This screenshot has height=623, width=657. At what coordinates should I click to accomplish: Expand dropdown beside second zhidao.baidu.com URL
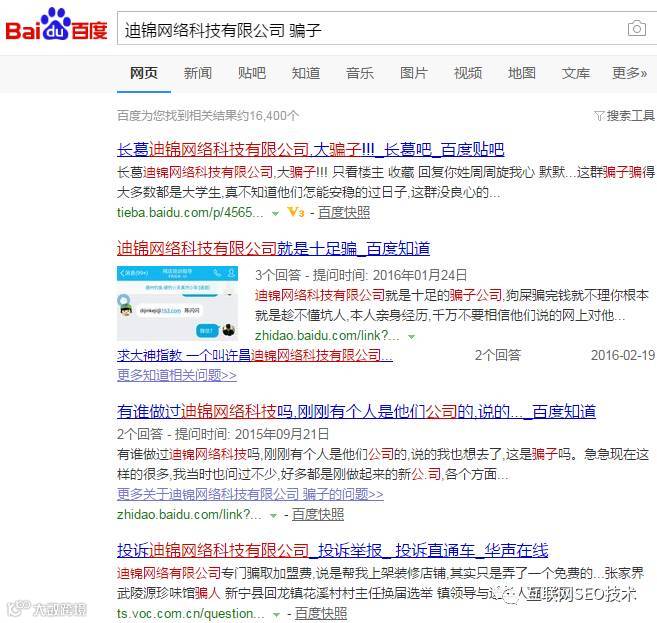(x=274, y=515)
